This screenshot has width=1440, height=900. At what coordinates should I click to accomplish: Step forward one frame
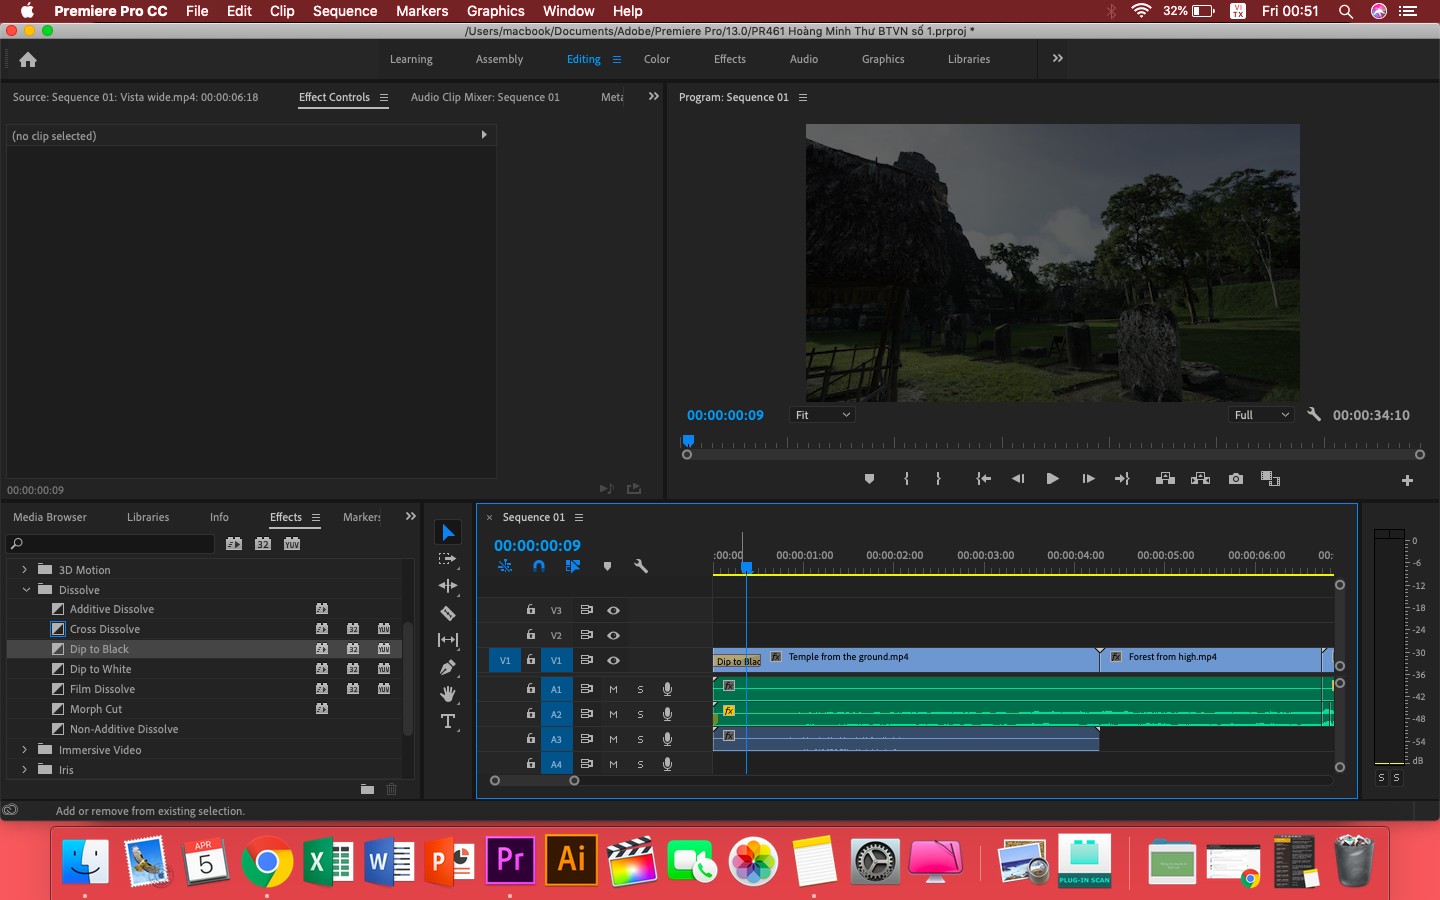click(1088, 479)
